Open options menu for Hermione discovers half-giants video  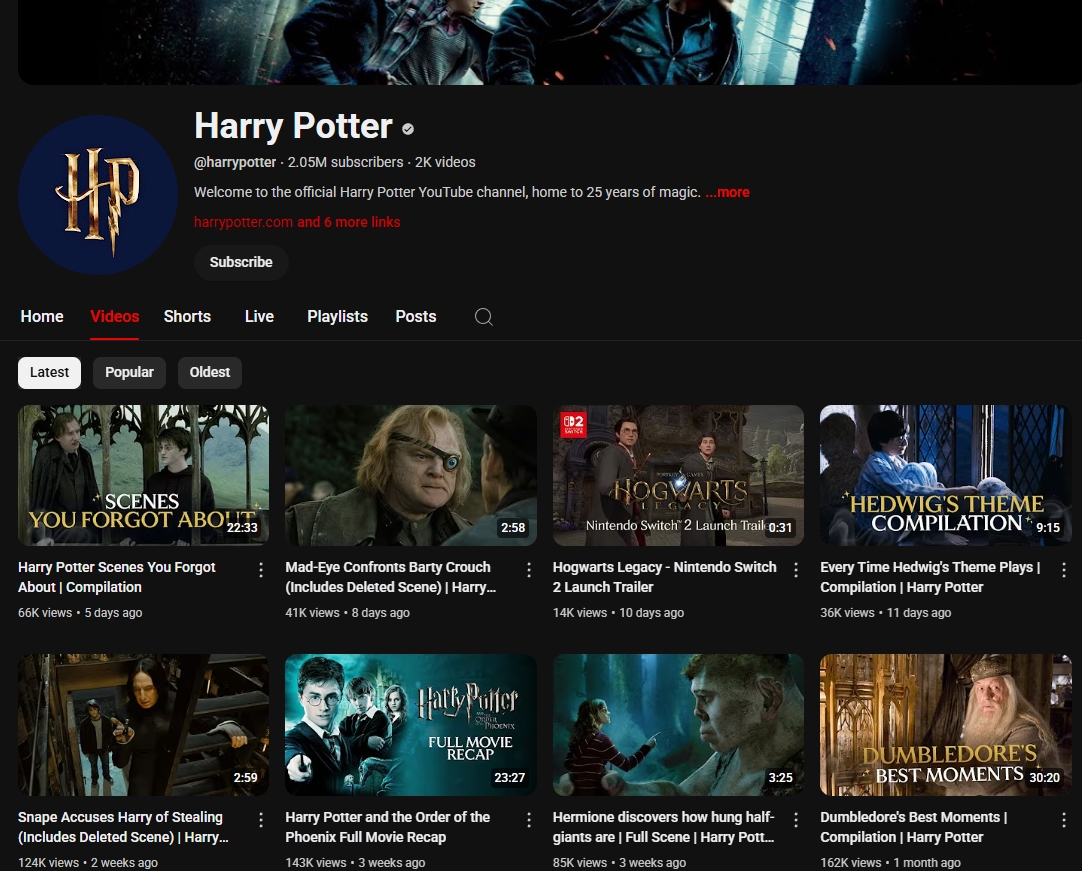pyautogui.click(x=796, y=819)
